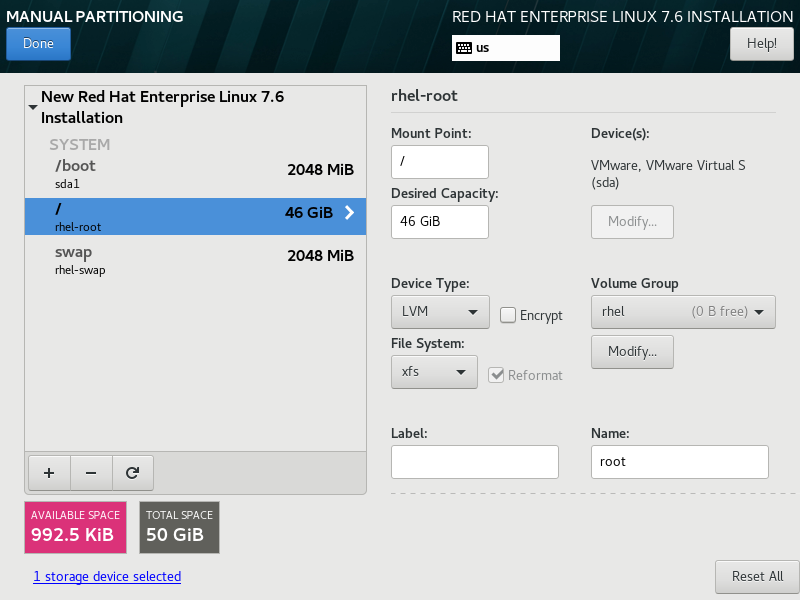Toggle the Encrypt checkbox
The width and height of the screenshot is (800, 600).
508,315
